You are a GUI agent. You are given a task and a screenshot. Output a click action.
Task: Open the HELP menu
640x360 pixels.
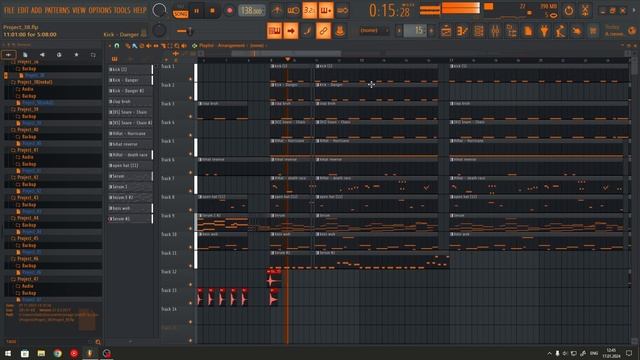pyautogui.click(x=139, y=10)
